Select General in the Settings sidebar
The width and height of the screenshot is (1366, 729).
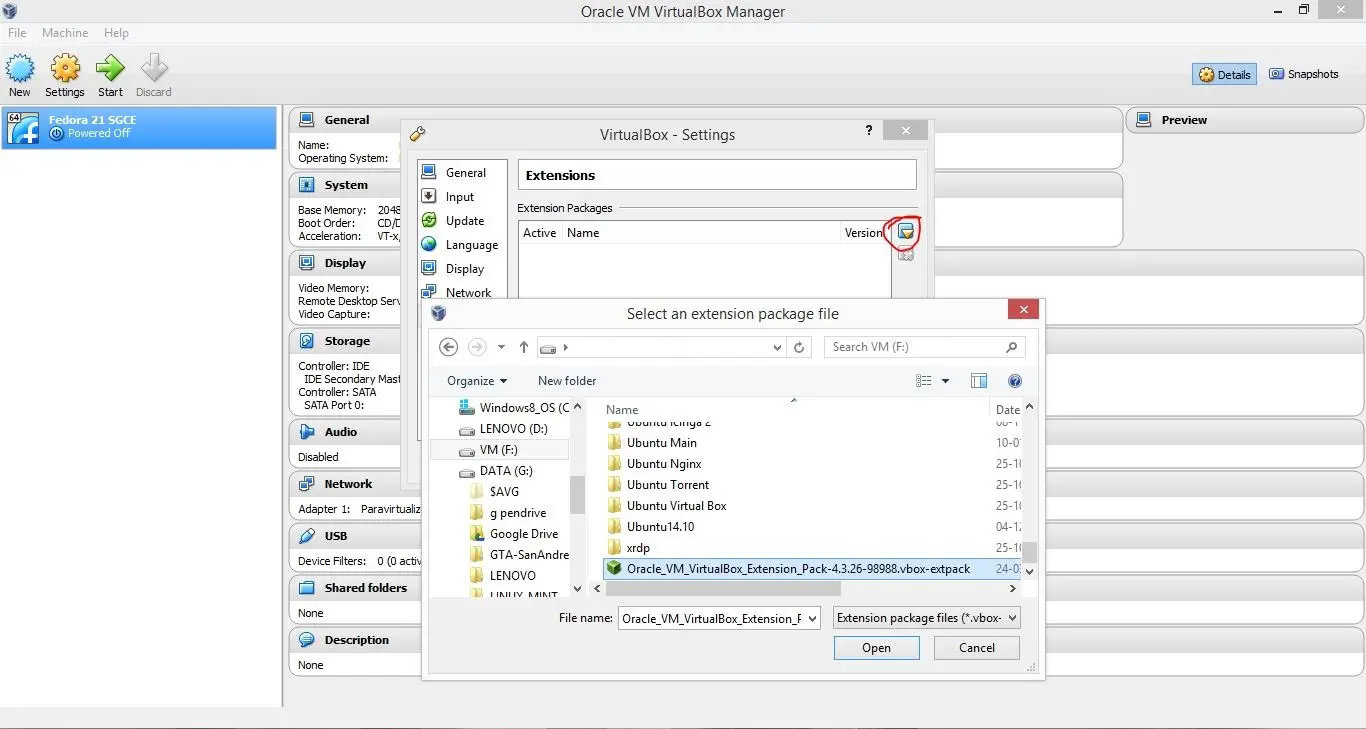point(462,173)
